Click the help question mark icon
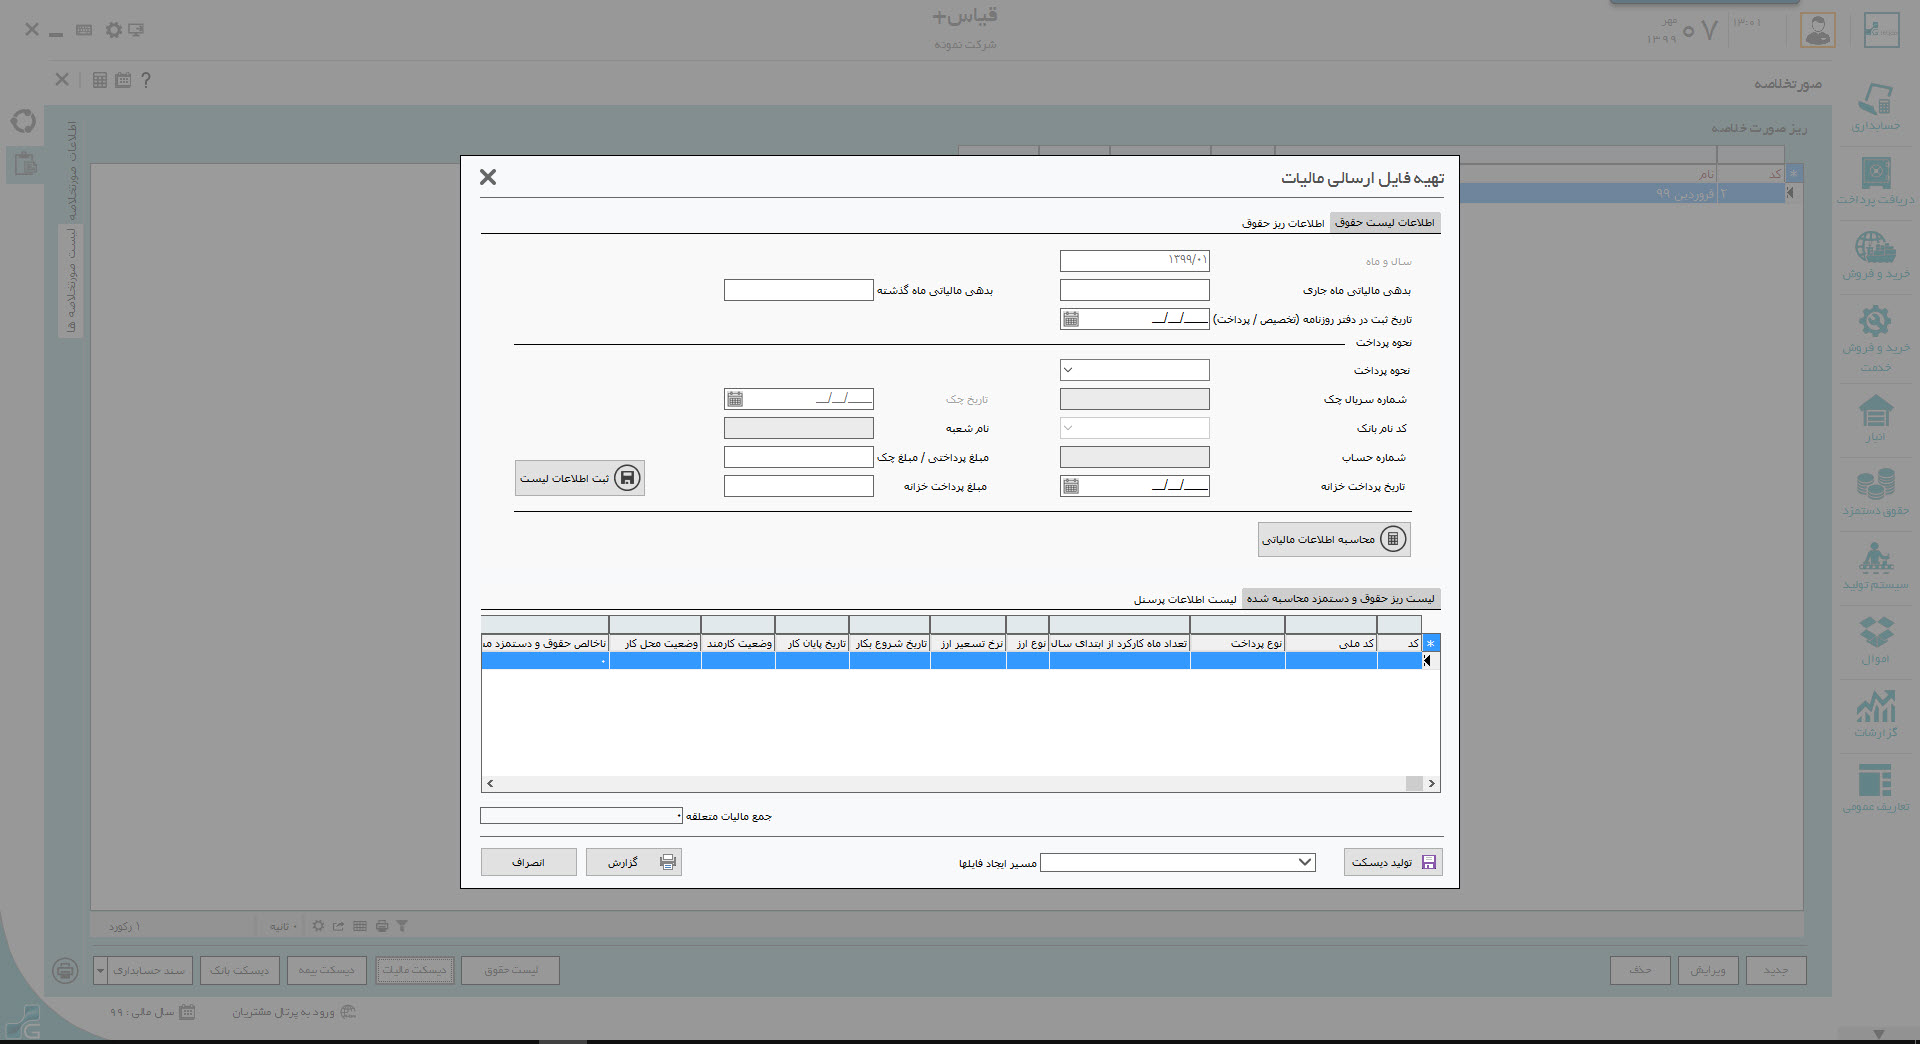The height and width of the screenshot is (1044, 1920). (x=146, y=80)
